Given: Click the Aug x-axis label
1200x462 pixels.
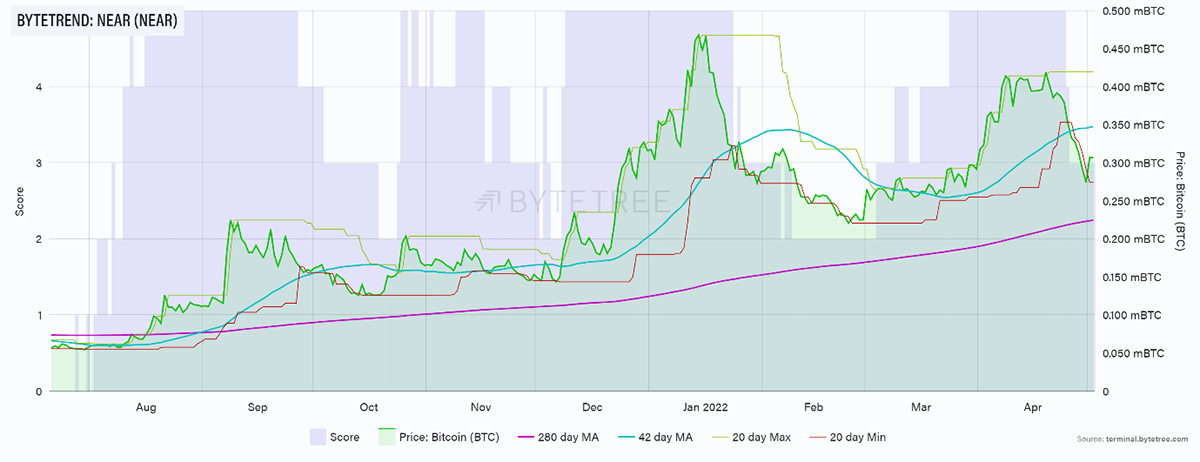Looking at the screenshot, I should pos(146,407).
